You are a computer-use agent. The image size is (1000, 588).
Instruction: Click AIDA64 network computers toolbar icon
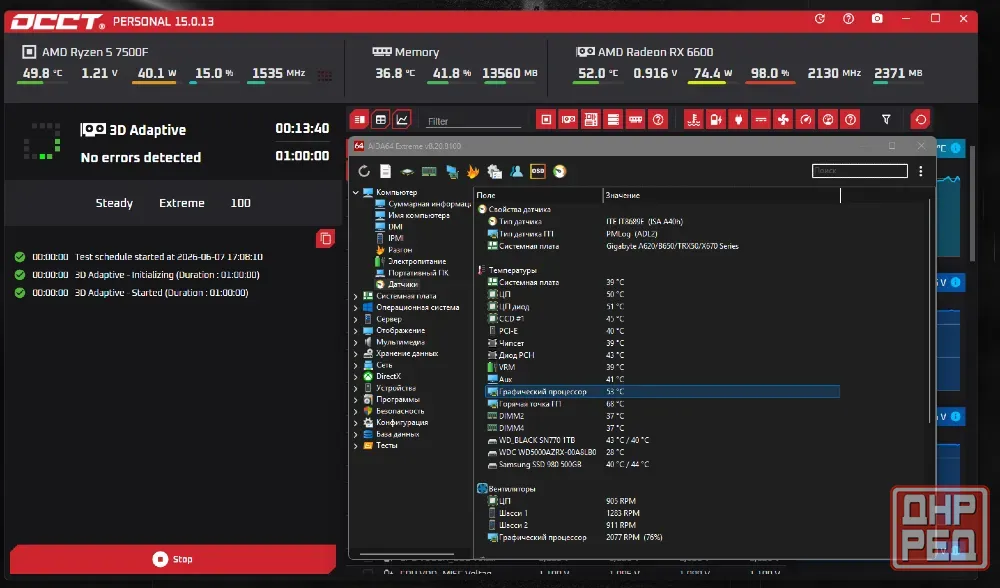pos(452,171)
